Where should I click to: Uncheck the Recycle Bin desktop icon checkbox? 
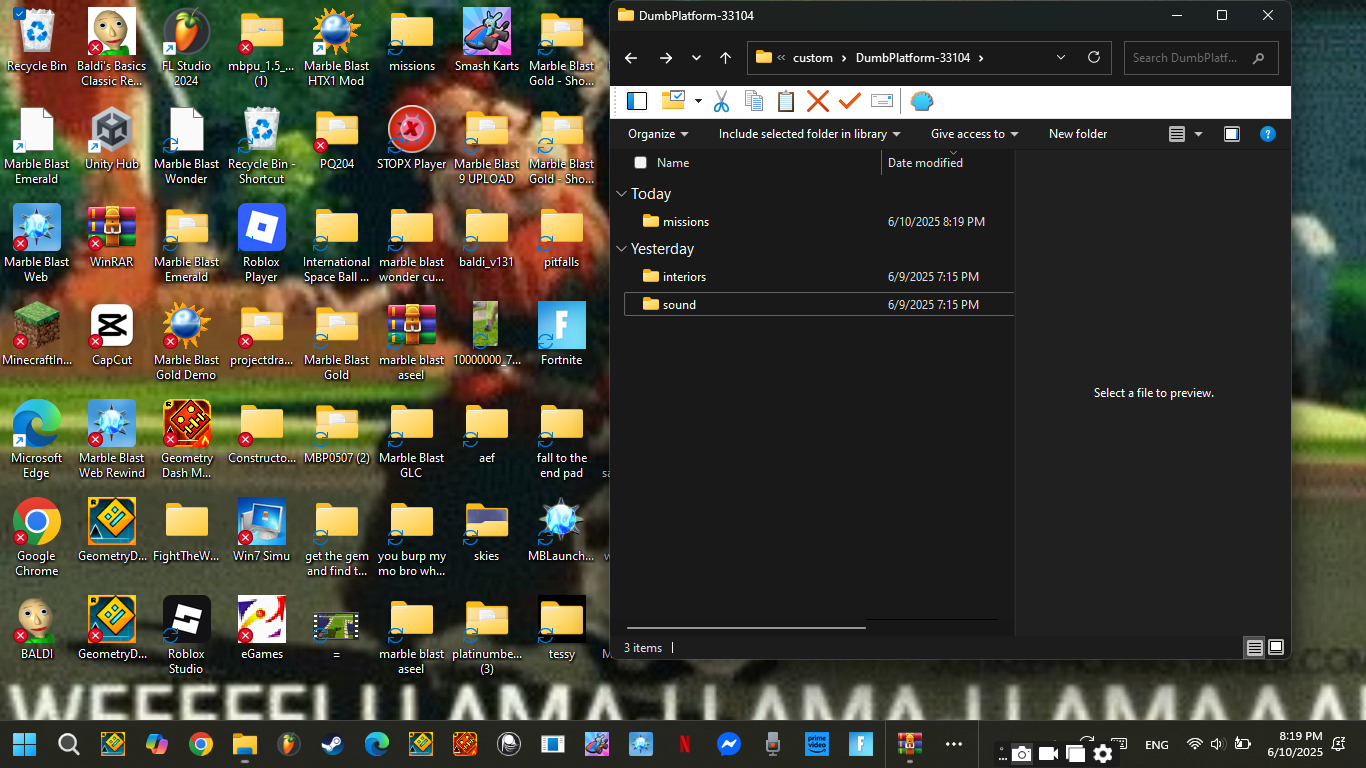(21, 15)
